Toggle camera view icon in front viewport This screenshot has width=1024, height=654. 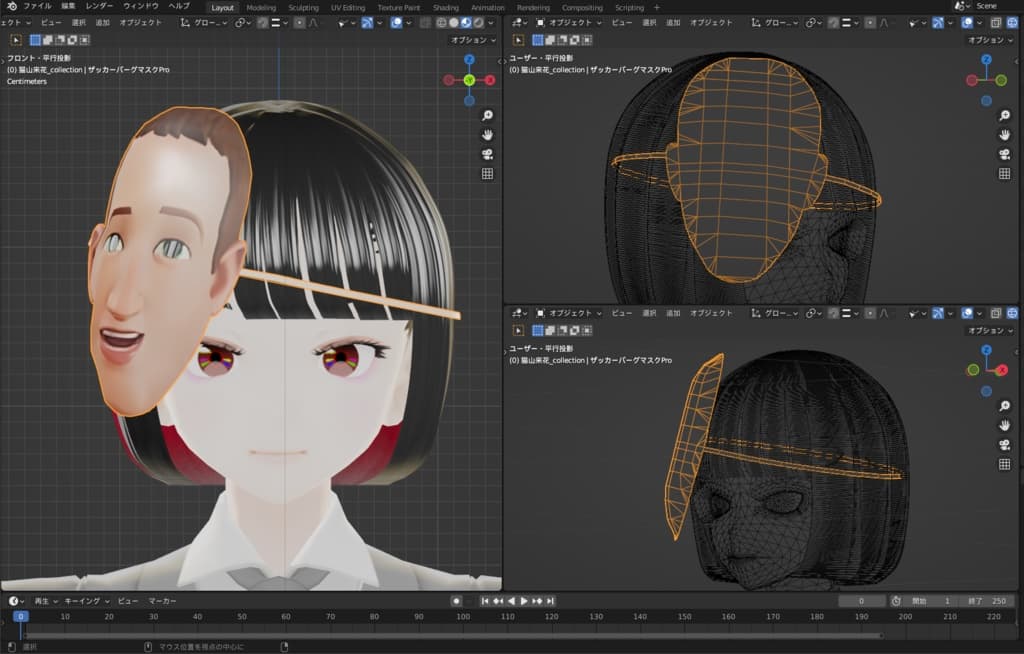click(x=487, y=154)
